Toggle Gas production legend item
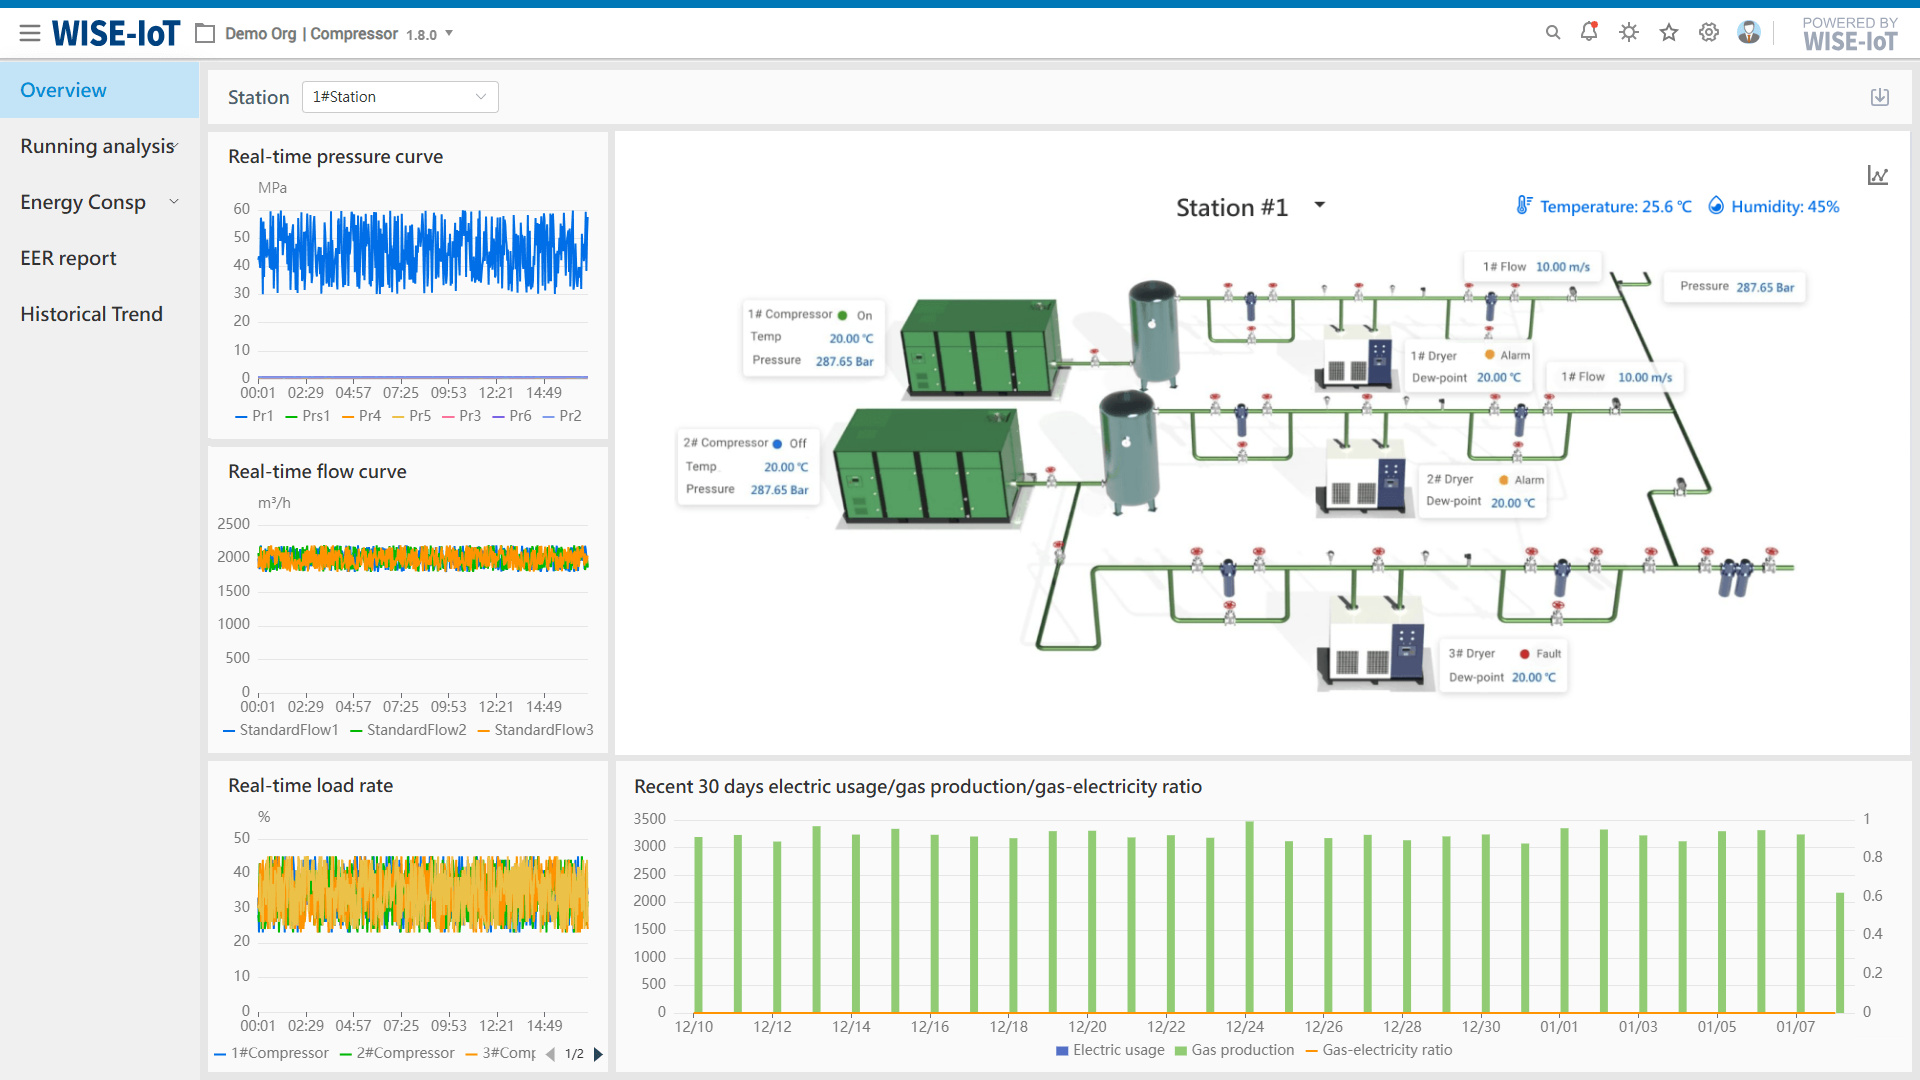The height and width of the screenshot is (1080, 1920). pos(1234,1050)
